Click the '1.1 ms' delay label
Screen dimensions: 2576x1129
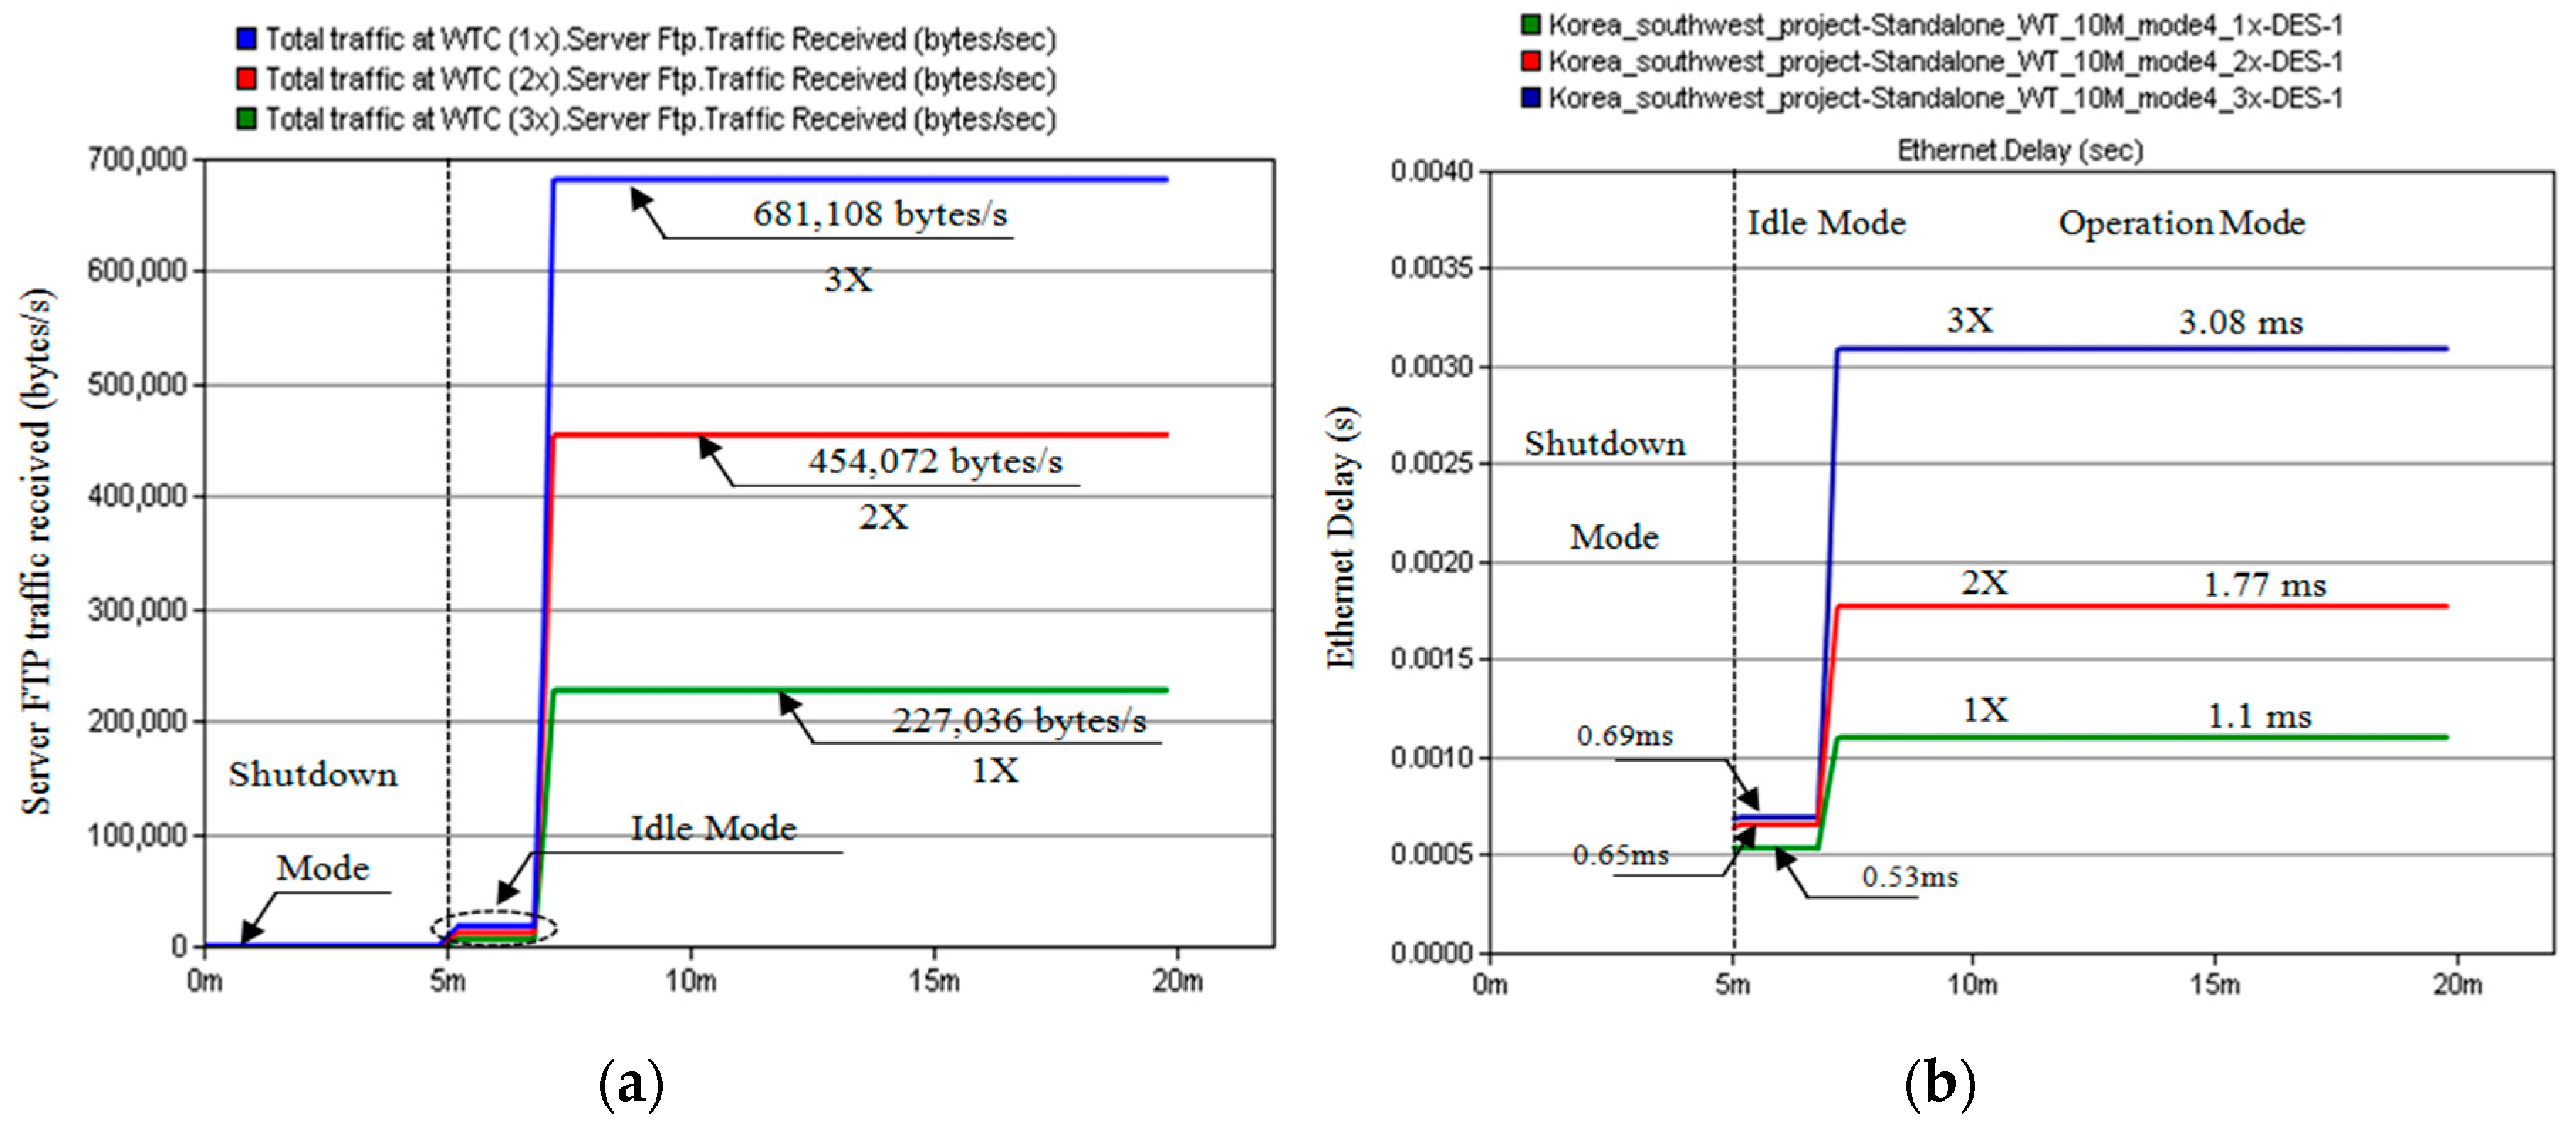[x=2259, y=716]
